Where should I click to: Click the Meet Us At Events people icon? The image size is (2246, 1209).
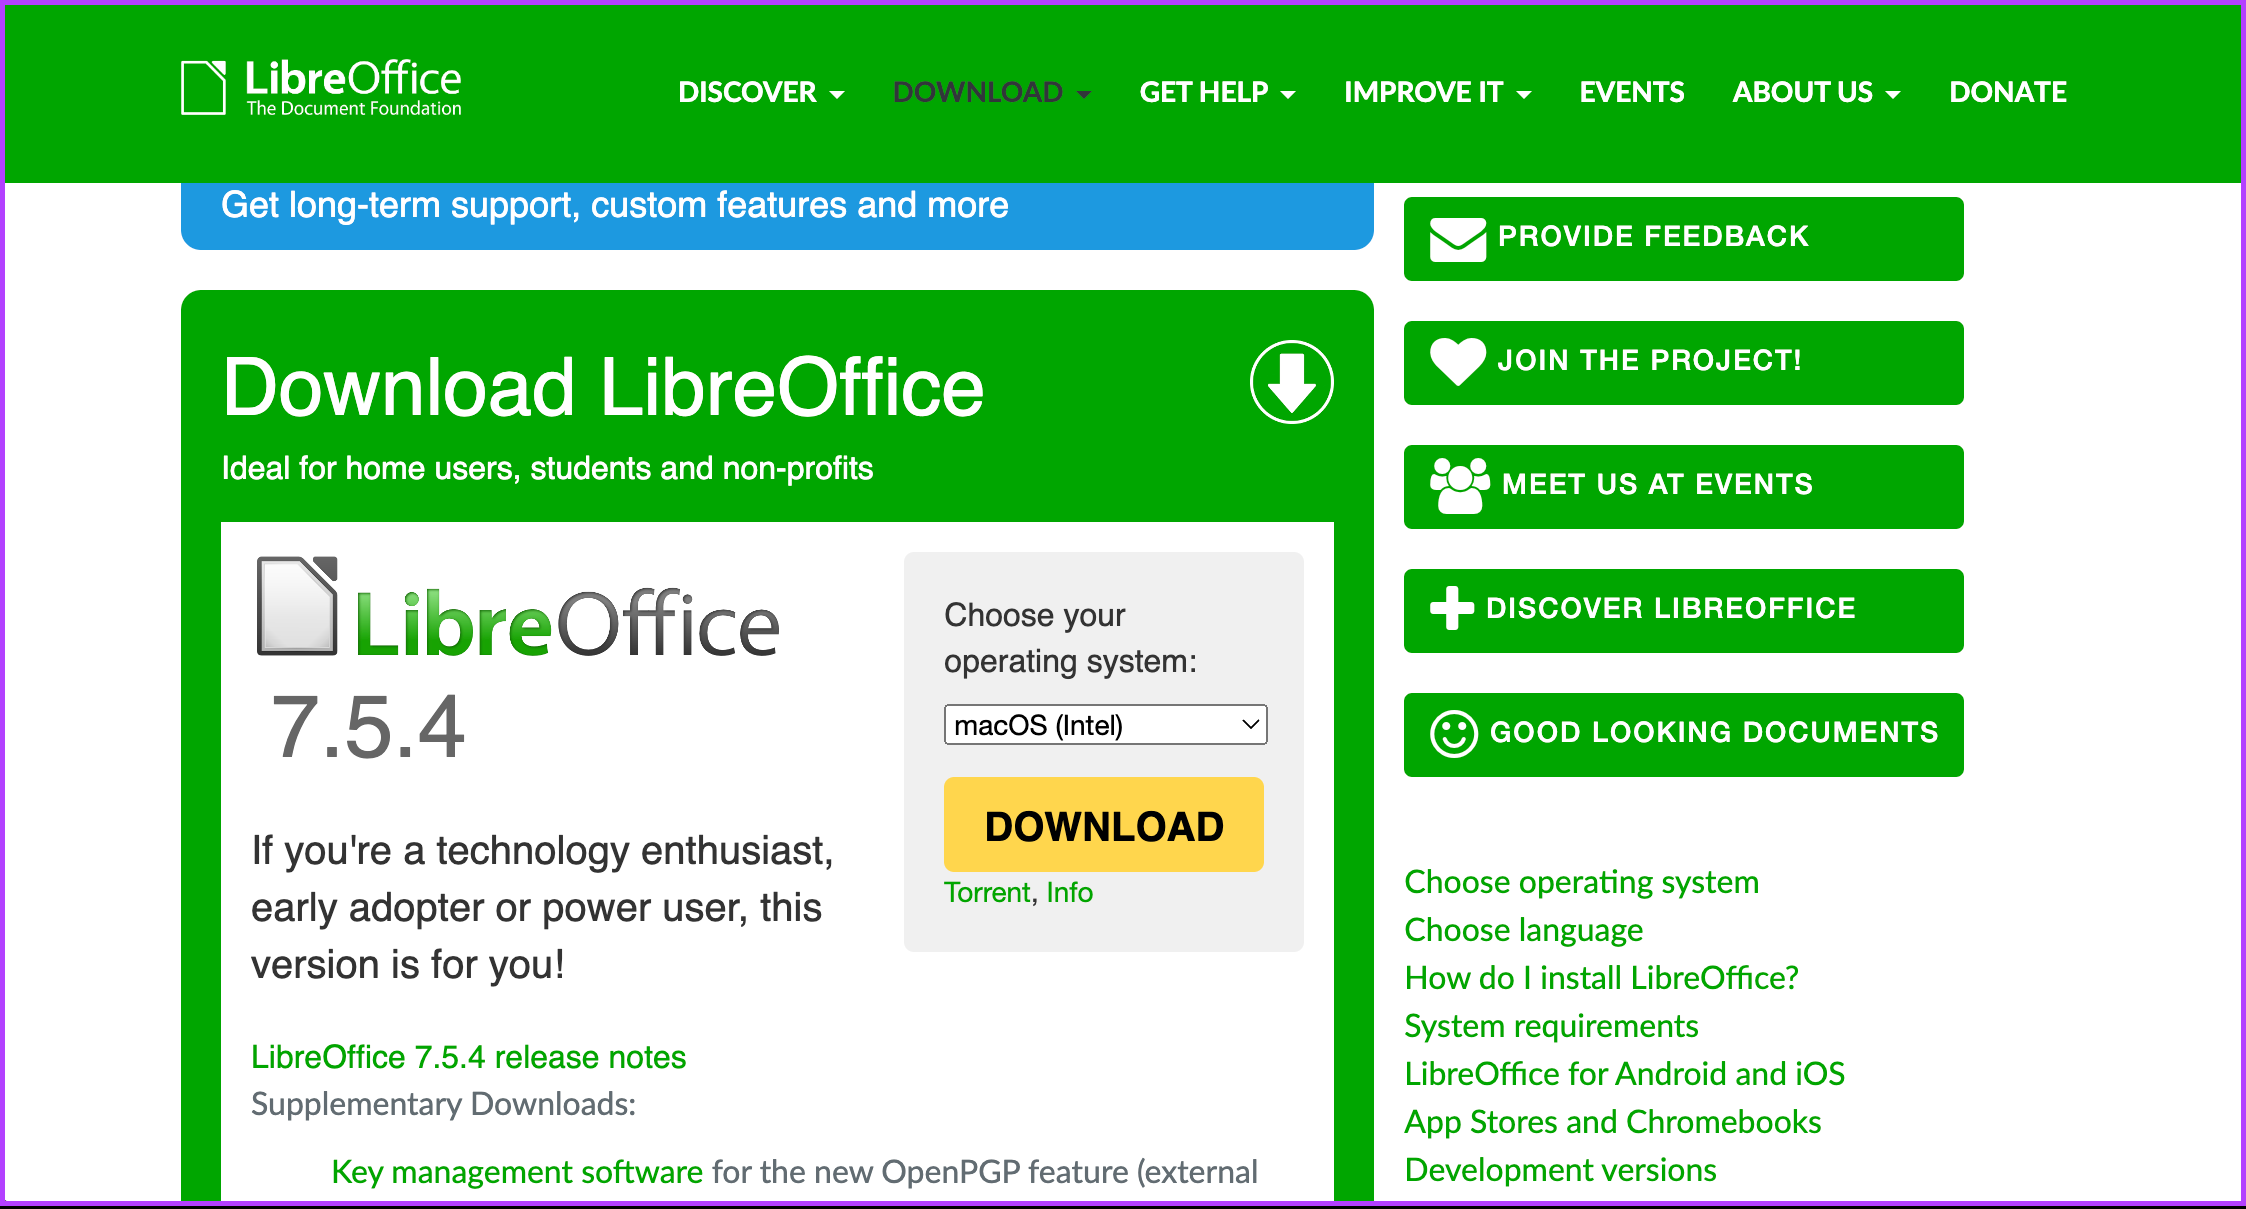pyautogui.click(x=1457, y=484)
